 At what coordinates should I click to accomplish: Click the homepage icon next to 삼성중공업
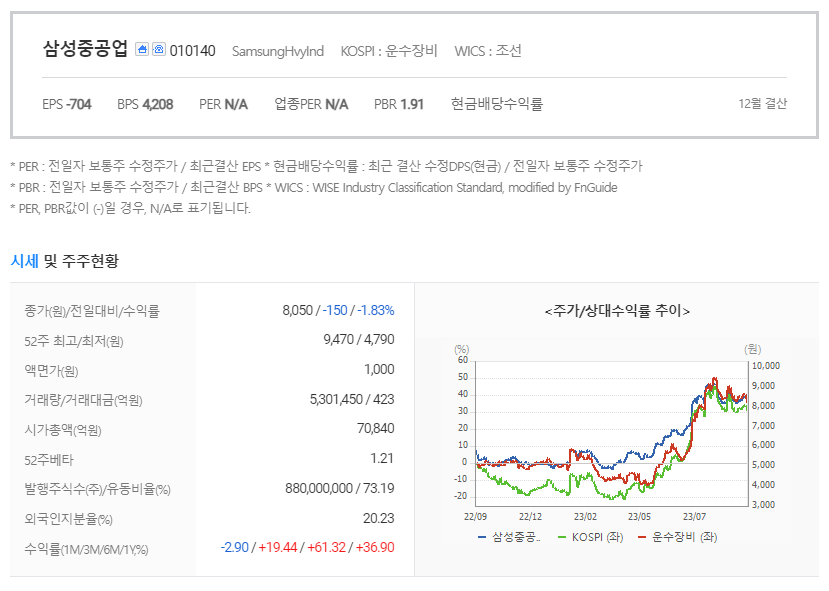click(142, 49)
